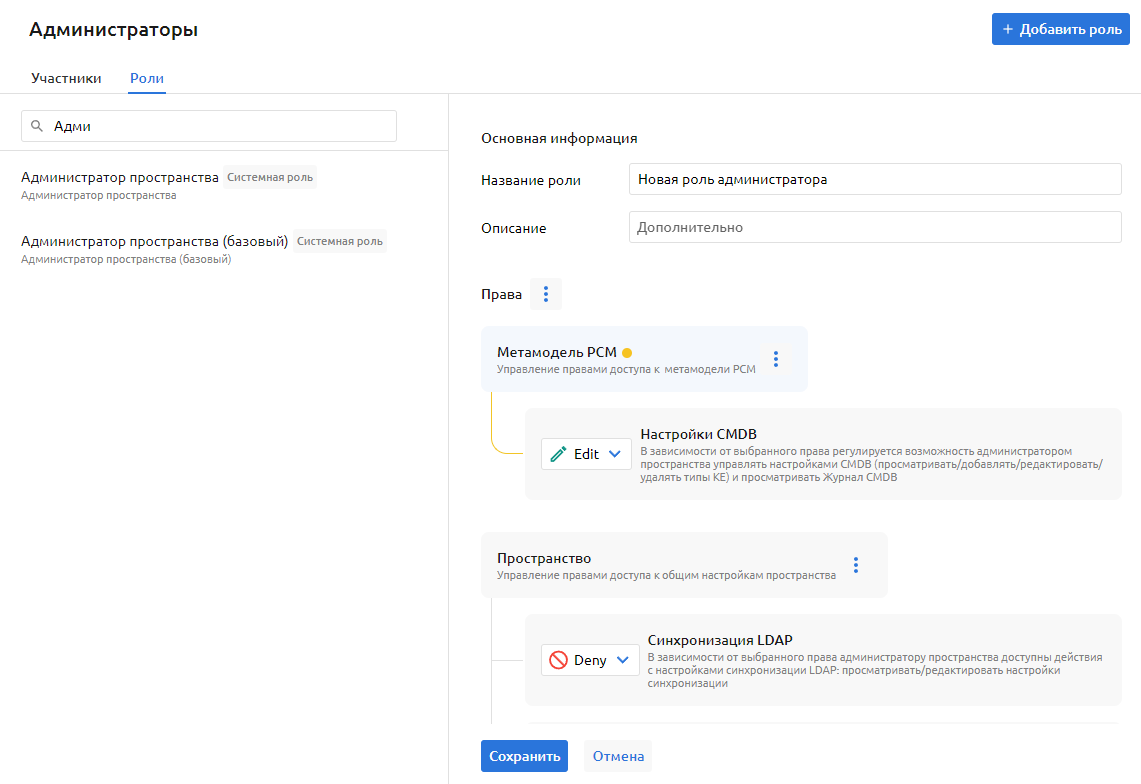Open the Пространство section three-dot menu

point(855,565)
